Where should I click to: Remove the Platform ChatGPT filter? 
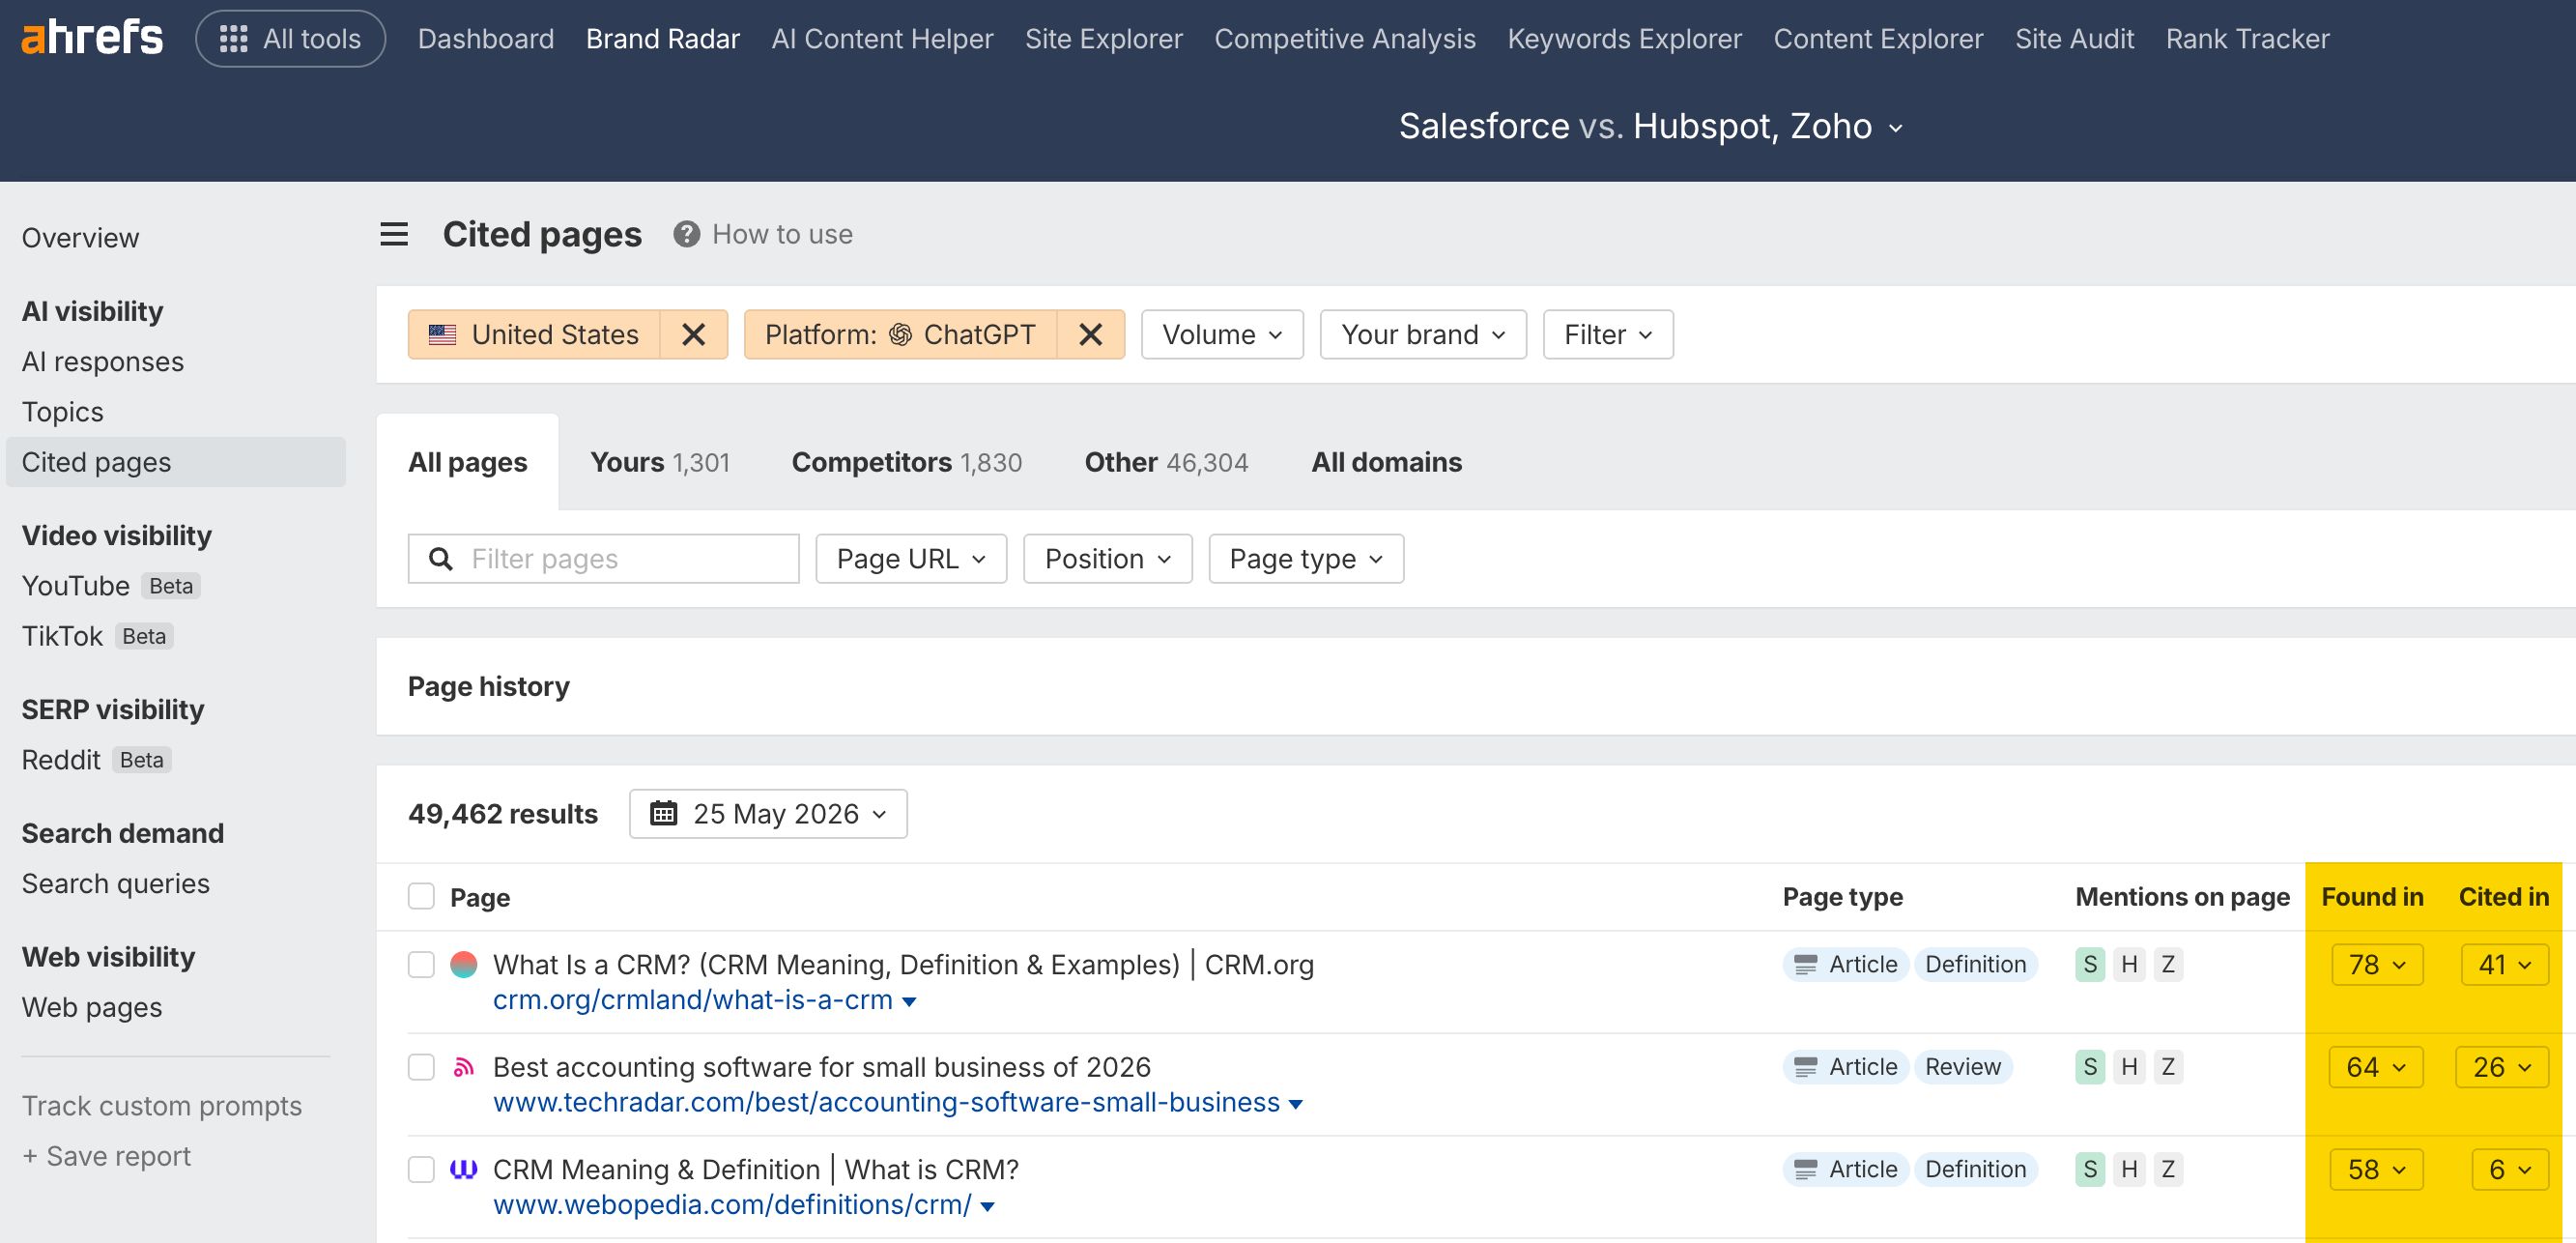pyautogui.click(x=1090, y=334)
